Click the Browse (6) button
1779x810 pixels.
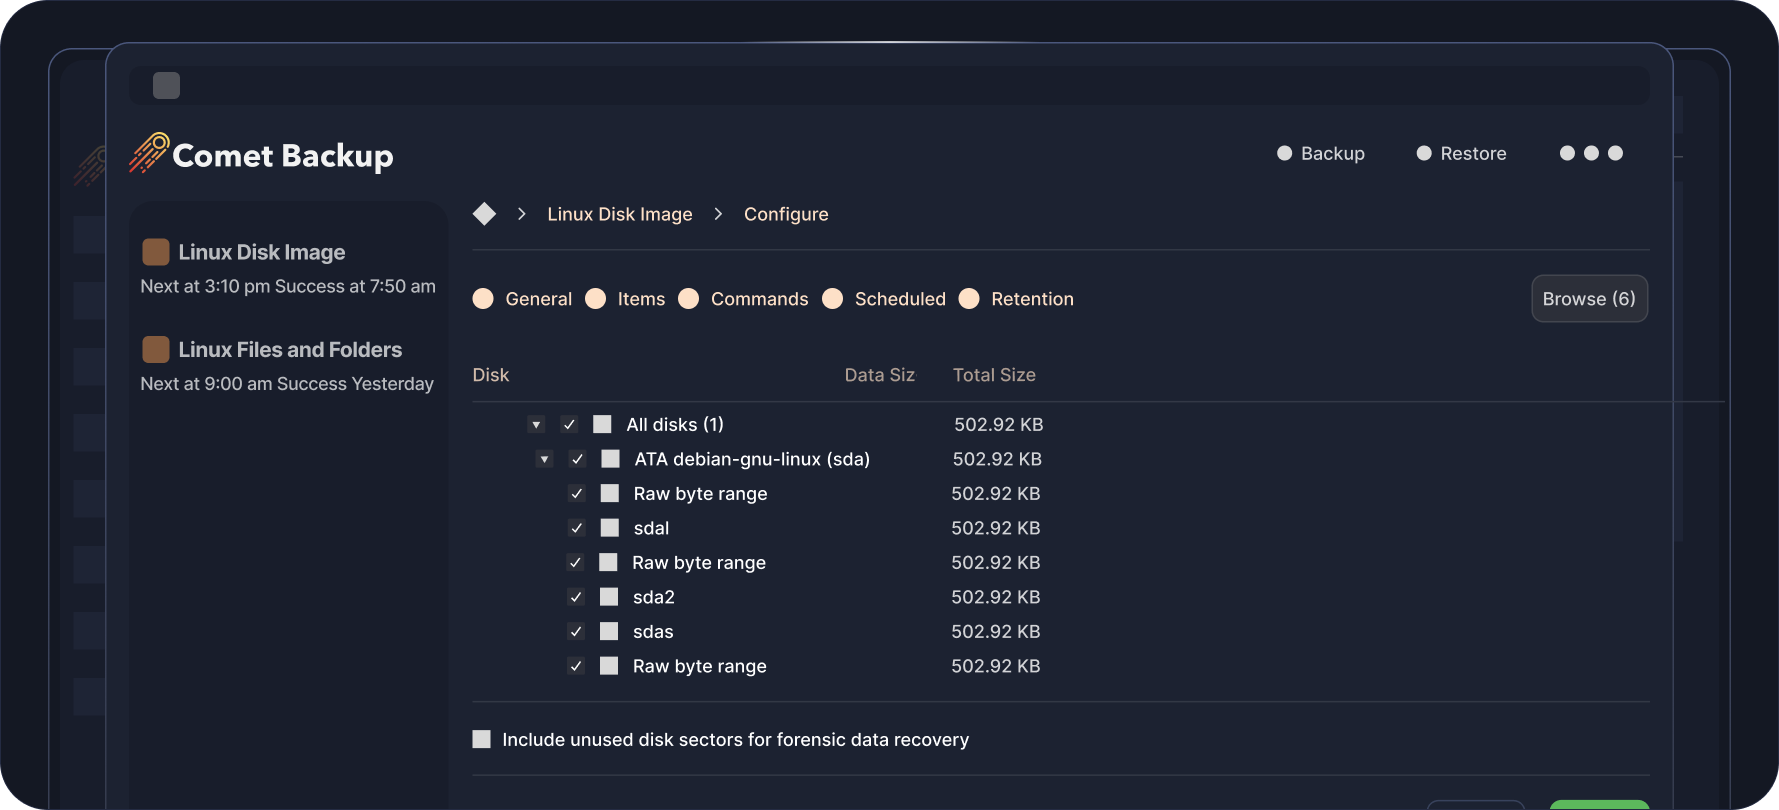1589,299
